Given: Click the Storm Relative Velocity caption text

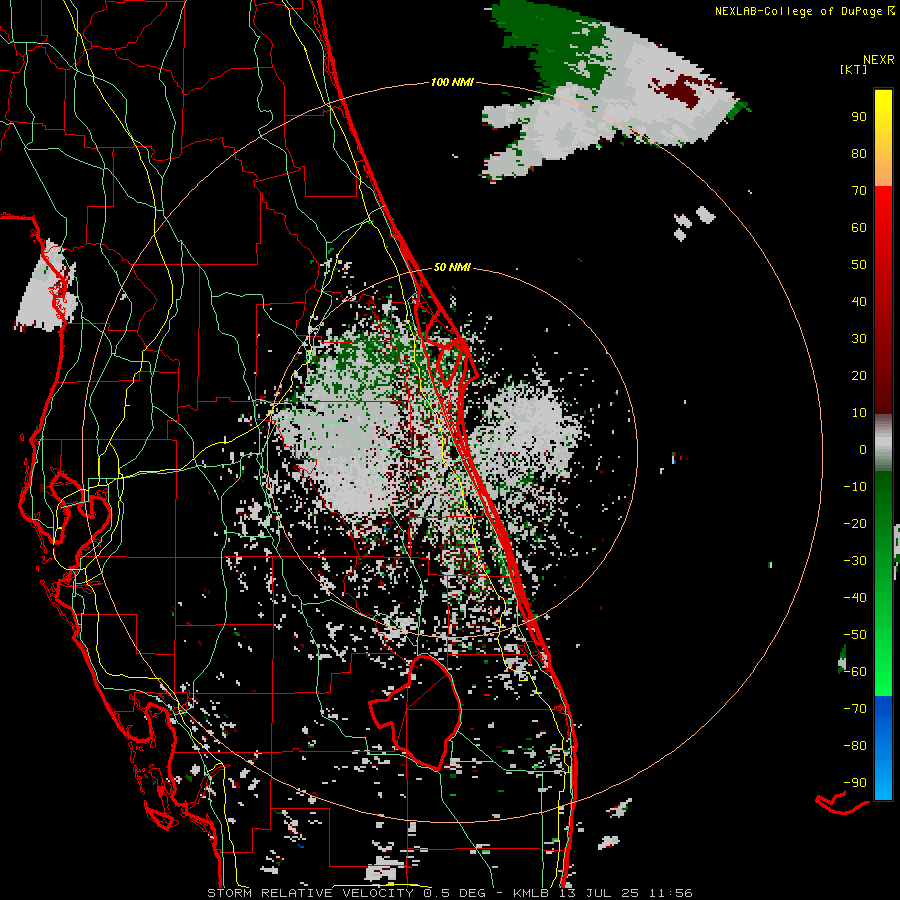Looking at the screenshot, I should 449,893.
